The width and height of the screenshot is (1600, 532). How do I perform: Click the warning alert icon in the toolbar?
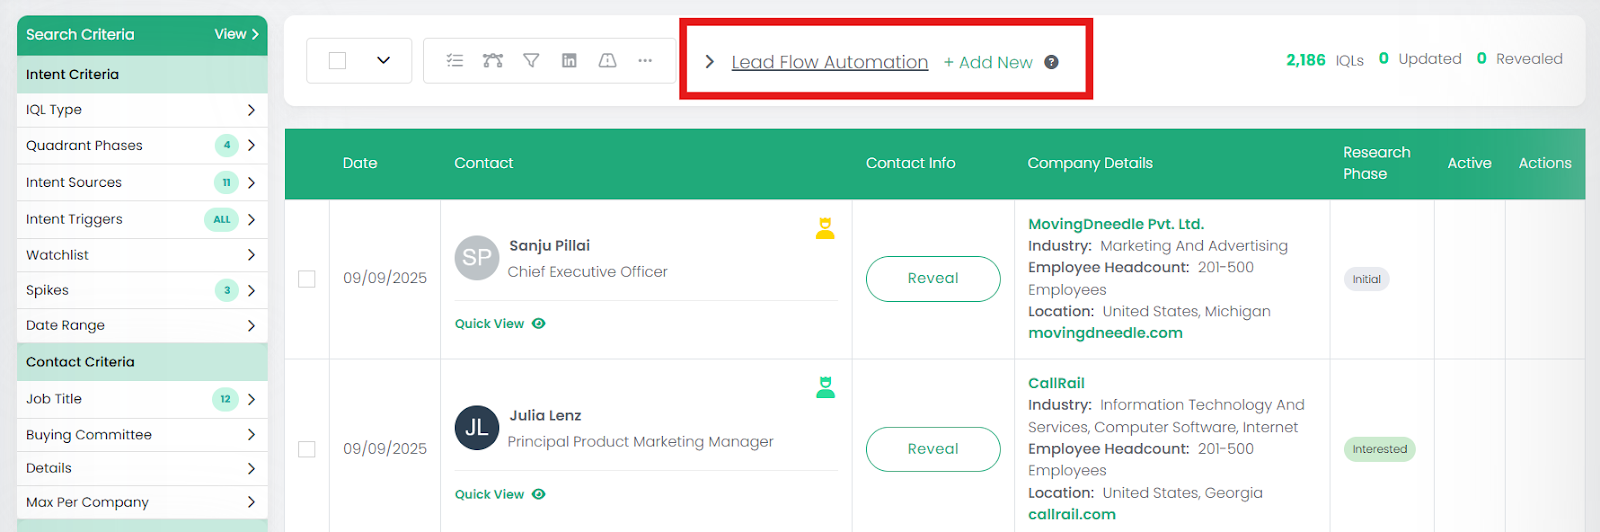[607, 61]
